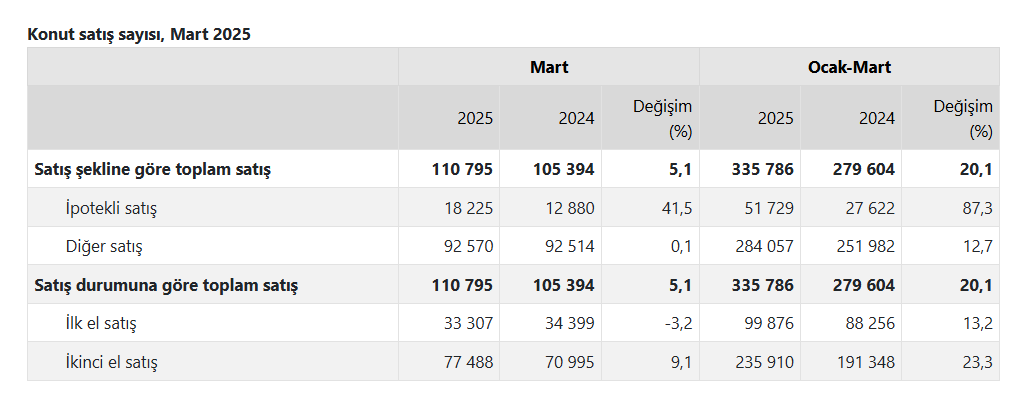
Task: Select the cell value 284 057
Action: point(765,247)
